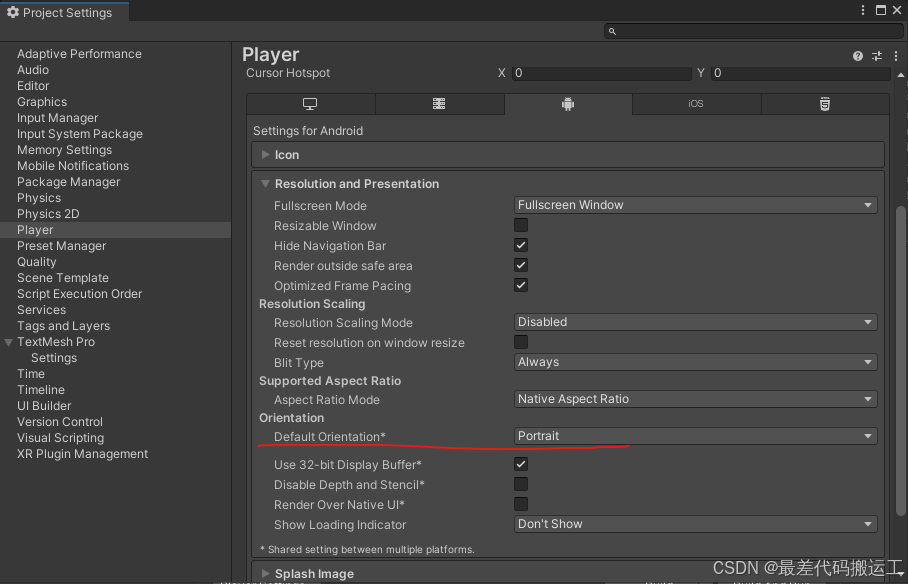This screenshot has height=584, width=908.
Task: Open the XR Plugin Management category
Action: (x=82, y=454)
